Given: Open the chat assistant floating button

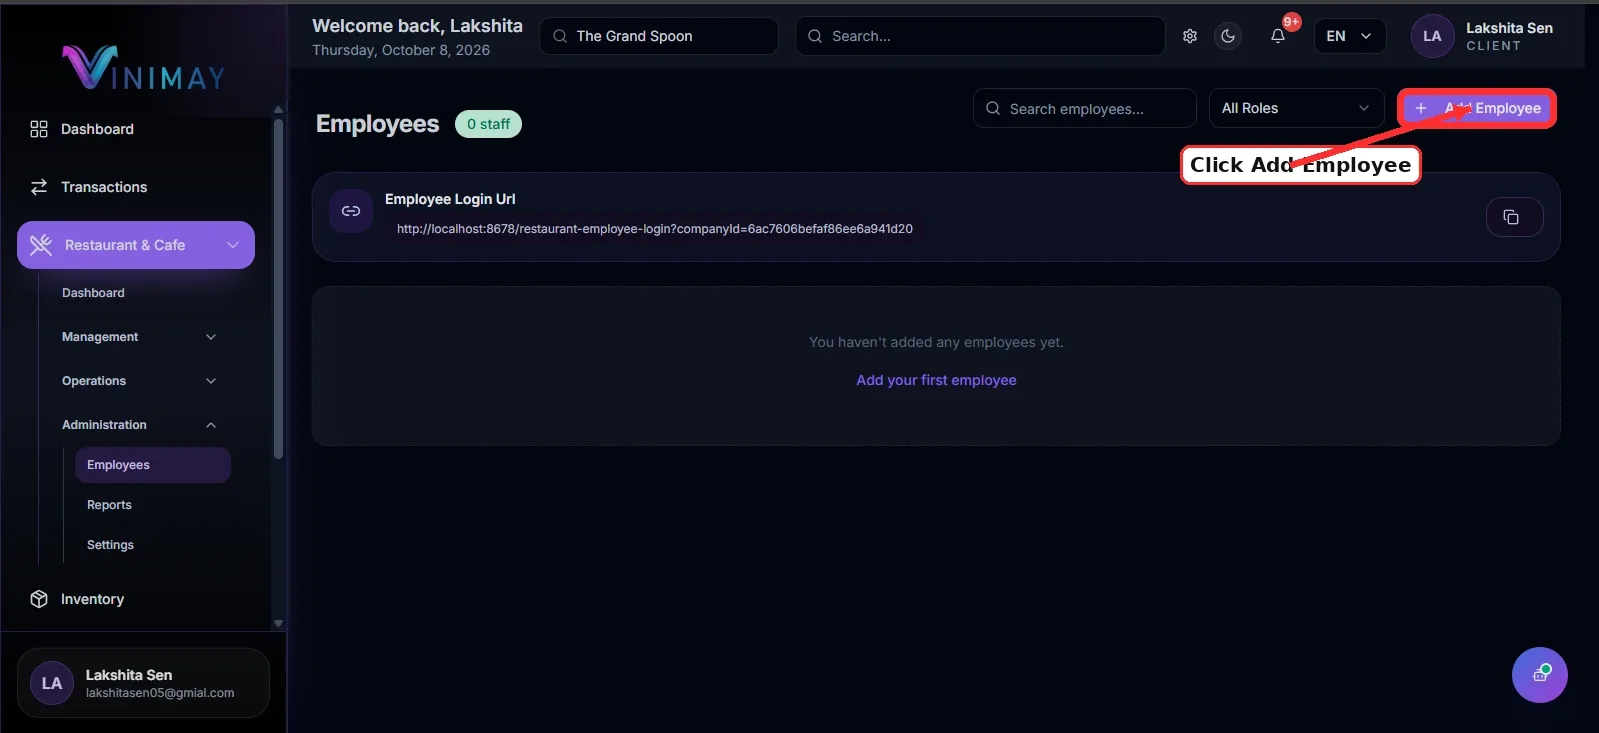Looking at the screenshot, I should [x=1539, y=675].
